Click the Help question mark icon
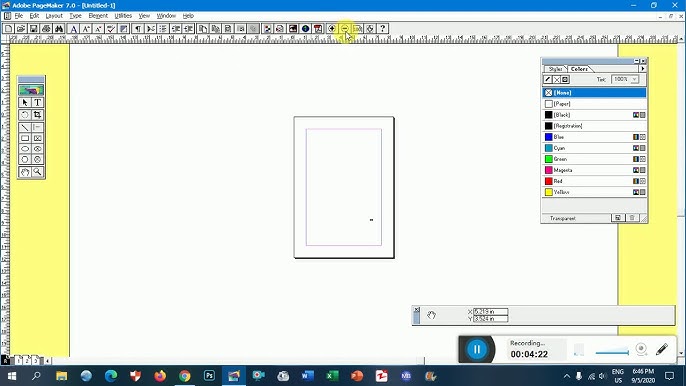The height and width of the screenshot is (386, 686). 382,28
